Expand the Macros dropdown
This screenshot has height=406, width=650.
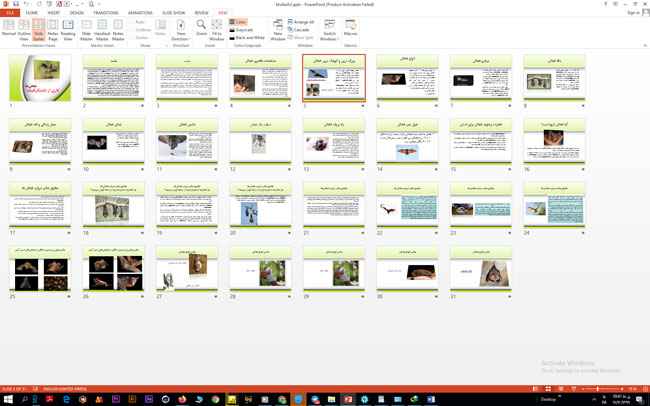click(x=351, y=28)
